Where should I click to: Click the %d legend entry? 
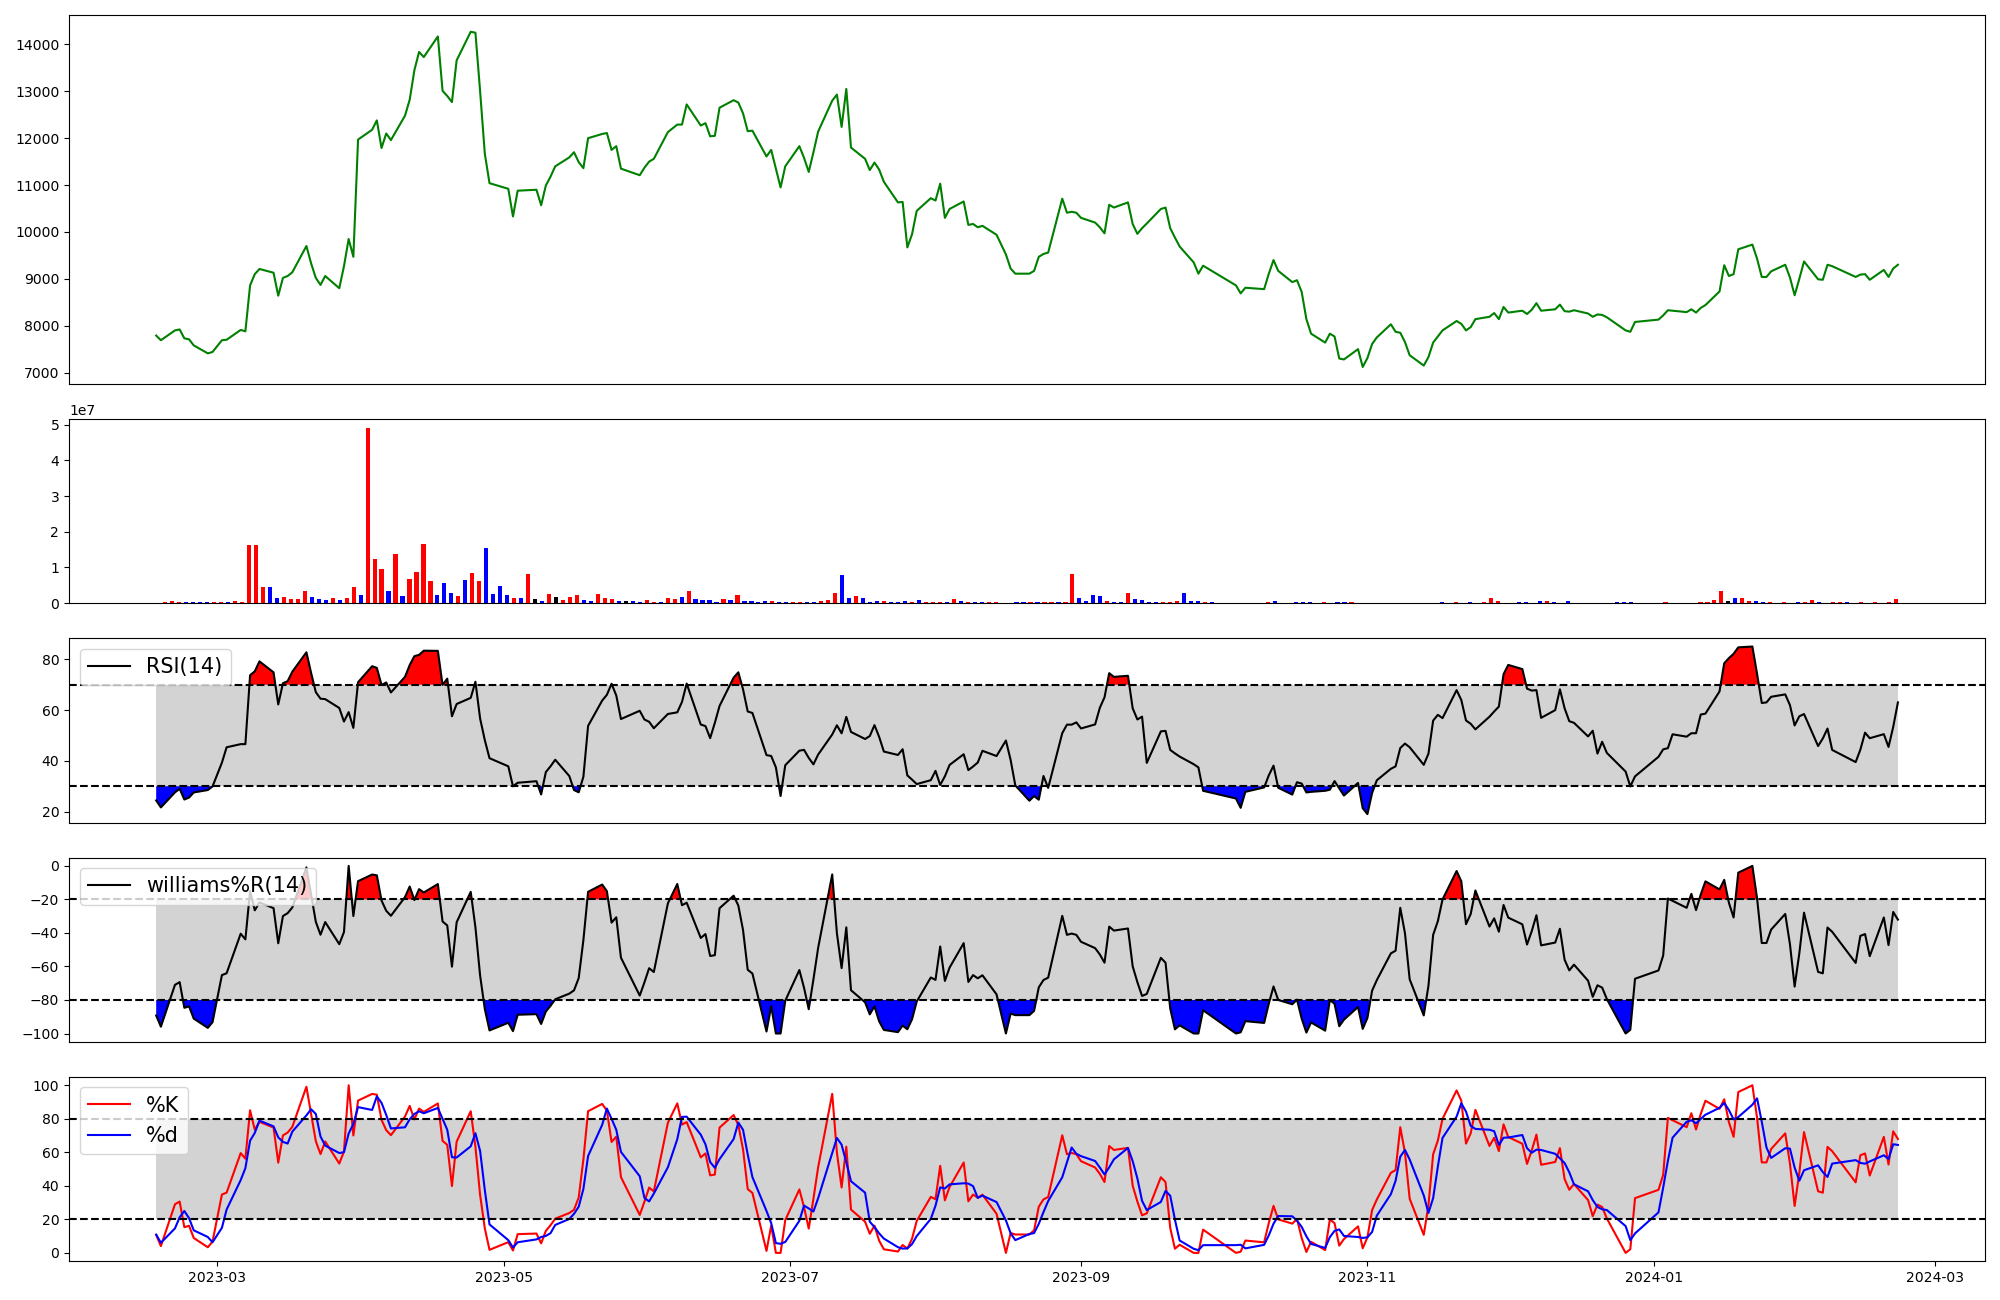tap(161, 1135)
